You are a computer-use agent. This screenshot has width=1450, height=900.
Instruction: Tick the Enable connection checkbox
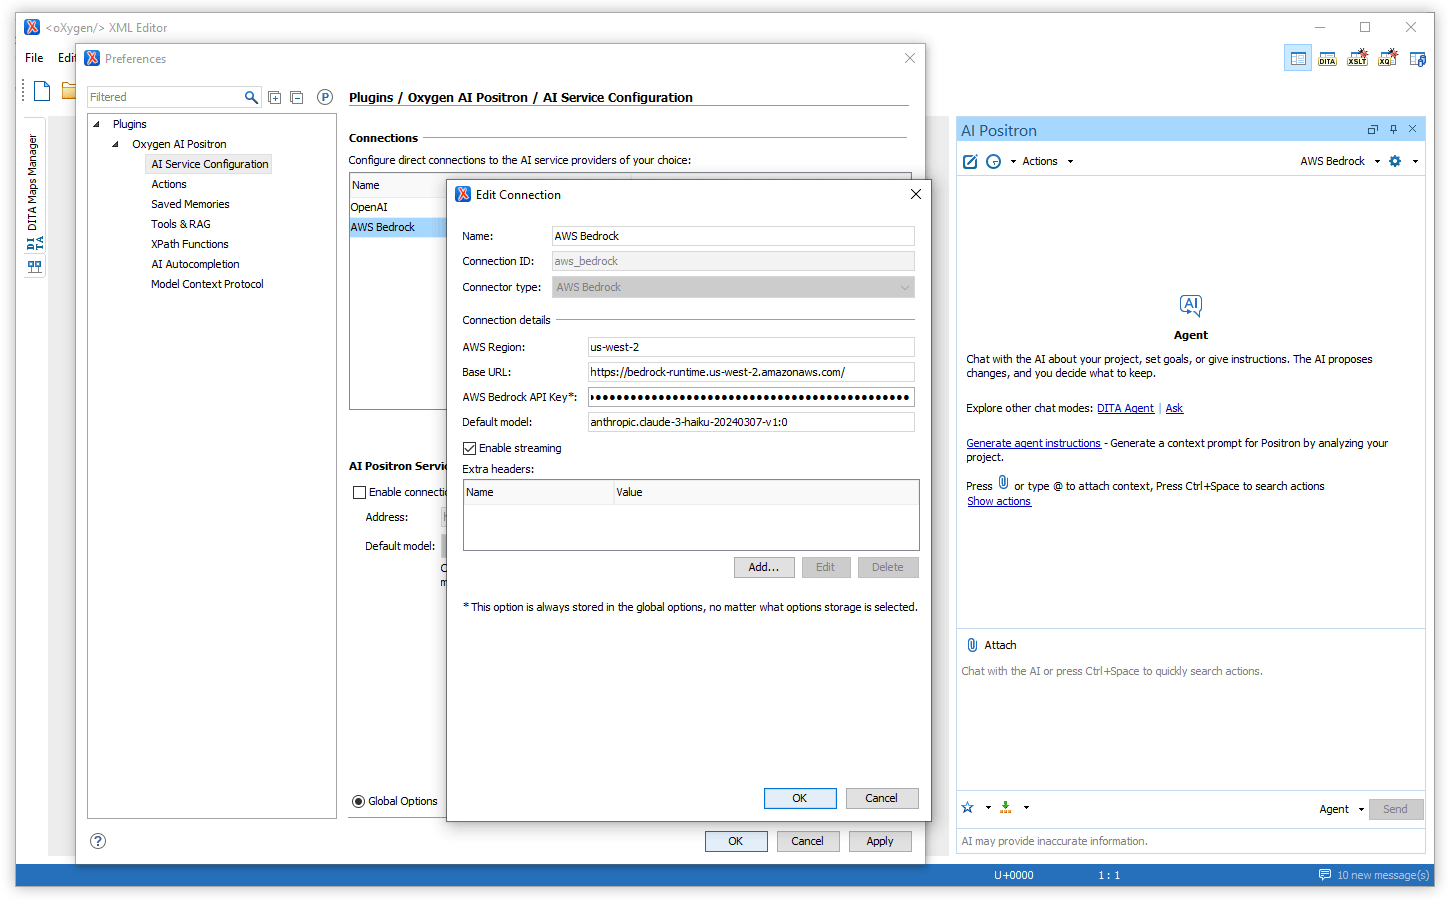tap(359, 492)
